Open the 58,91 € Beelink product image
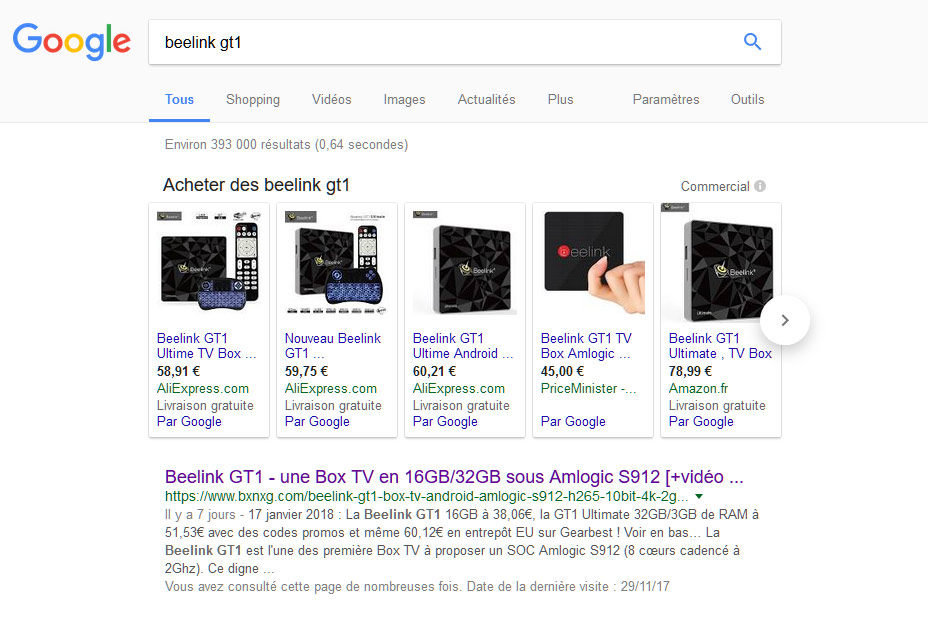 click(x=209, y=261)
